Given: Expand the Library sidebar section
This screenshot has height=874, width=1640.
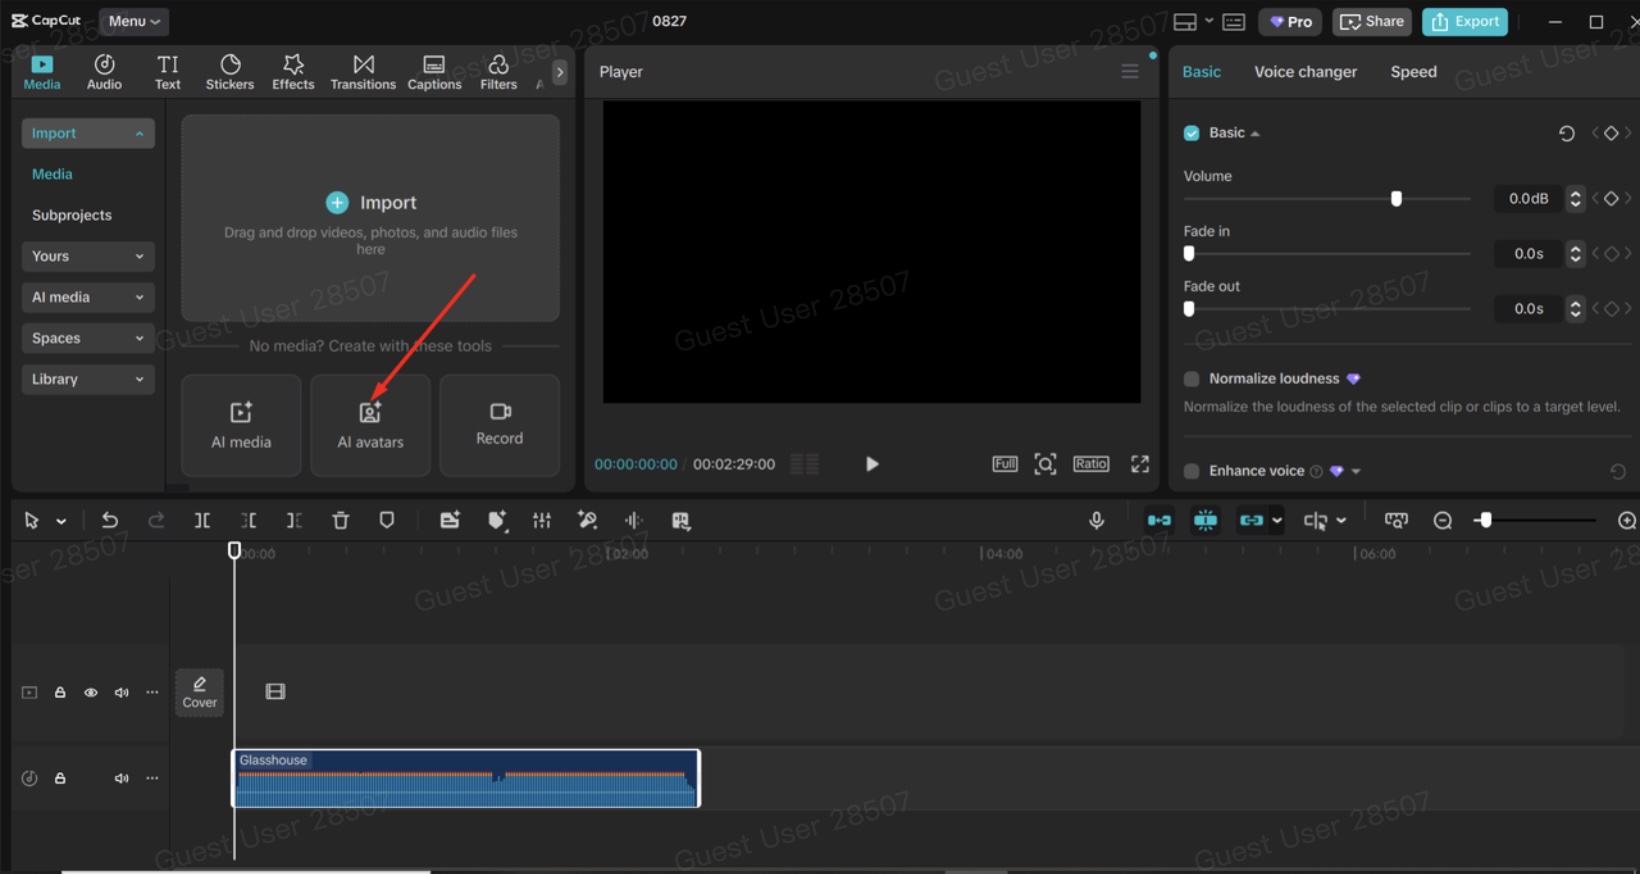Looking at the screenshot, I should point(87,379).
